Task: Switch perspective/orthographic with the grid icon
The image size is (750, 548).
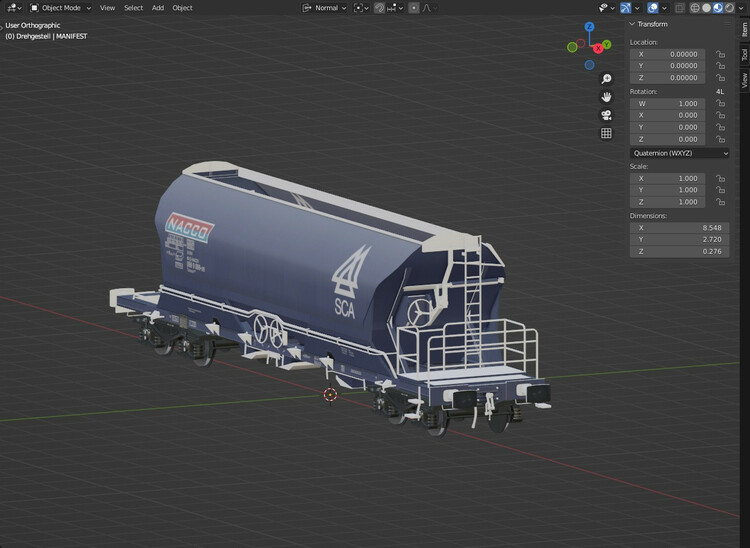Action: point(606,133)
